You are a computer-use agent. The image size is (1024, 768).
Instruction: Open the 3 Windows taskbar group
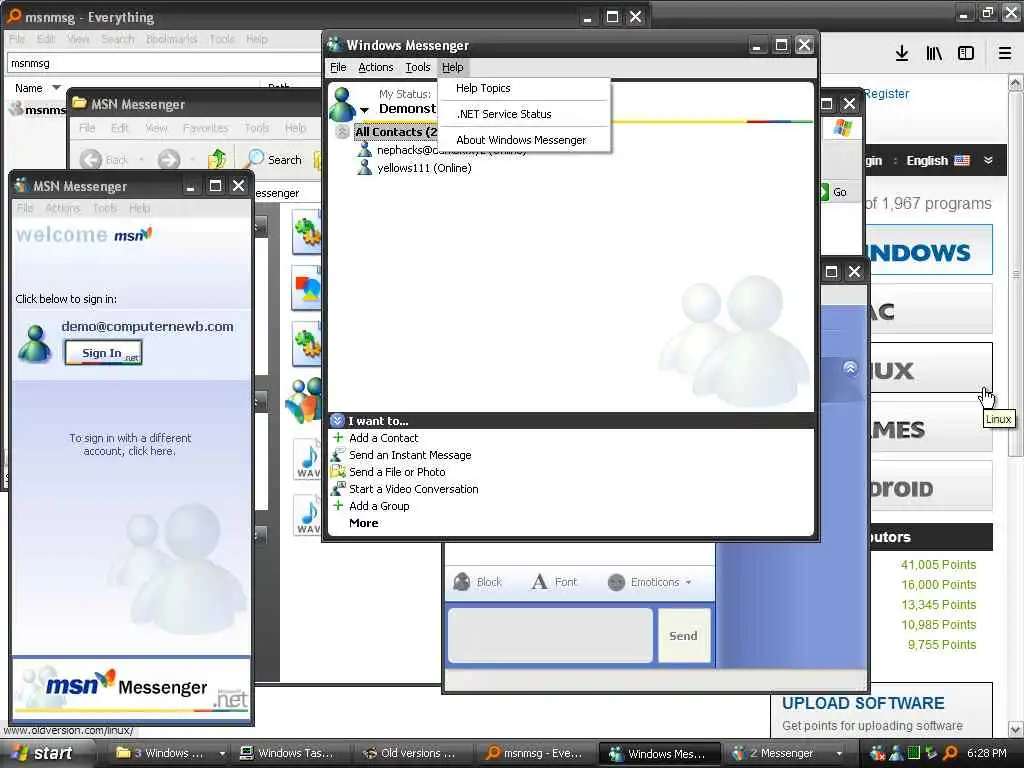(x=168, y=753)
